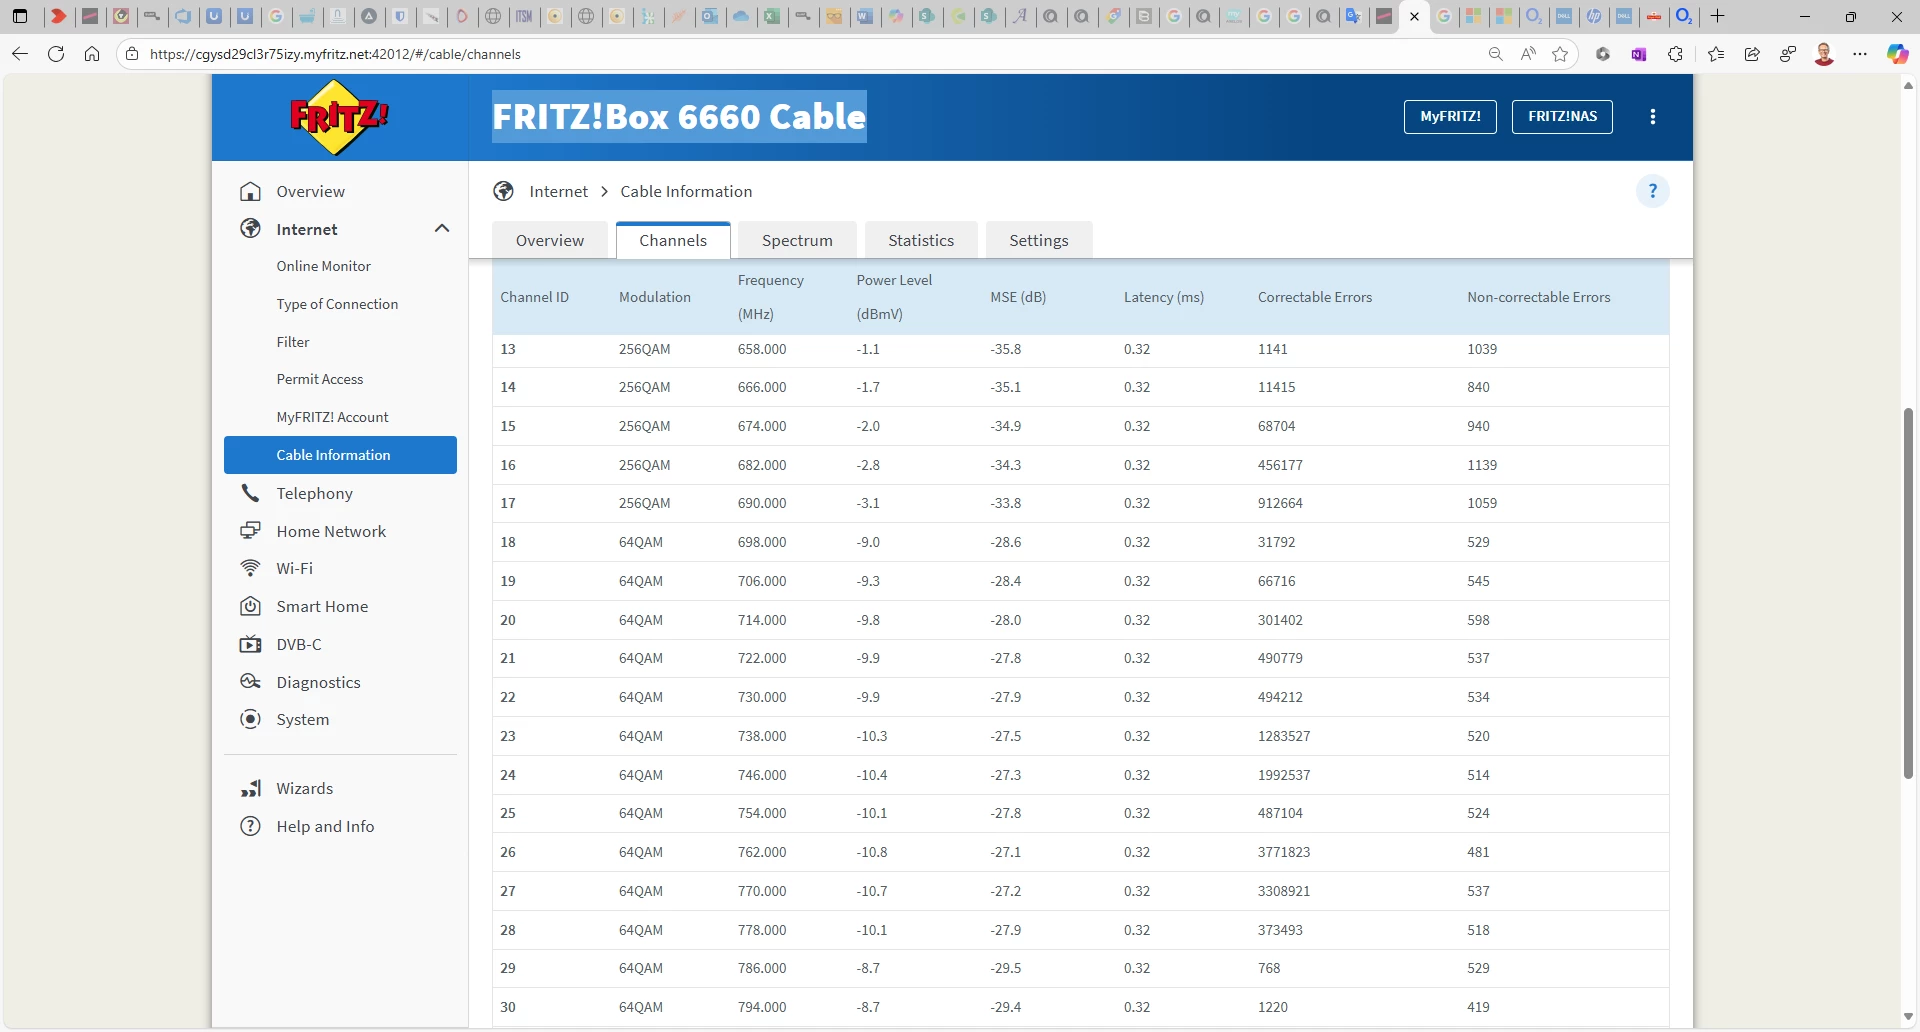View site information via the lock icon
The image size is (1920, 1032).
132,54
